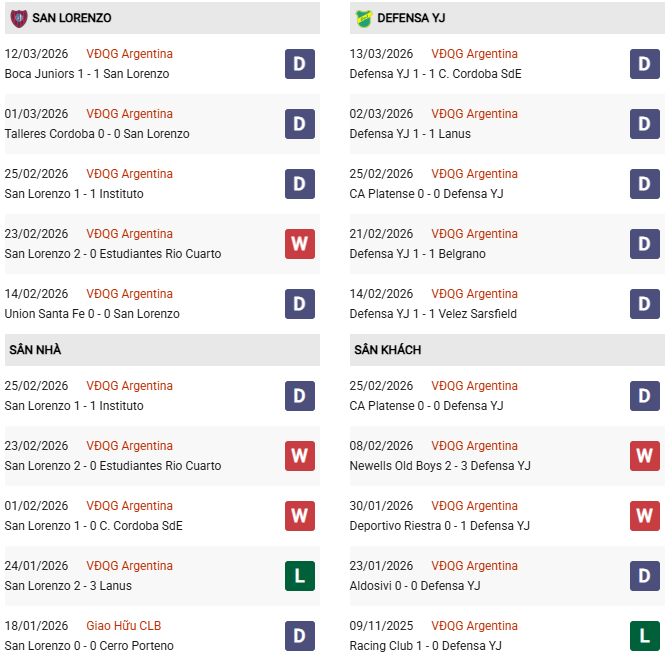The height and width of the screenshot is (660, 666).
Task: Click the loss badge for San Lorenzo 2-3 Lanus
Action: 300,576
